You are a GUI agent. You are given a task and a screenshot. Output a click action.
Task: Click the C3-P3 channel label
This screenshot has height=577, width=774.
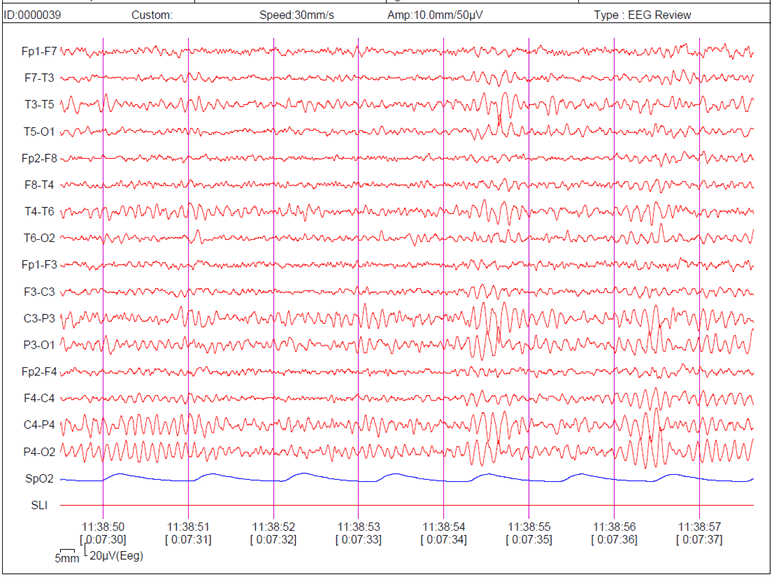click(39, 318)
